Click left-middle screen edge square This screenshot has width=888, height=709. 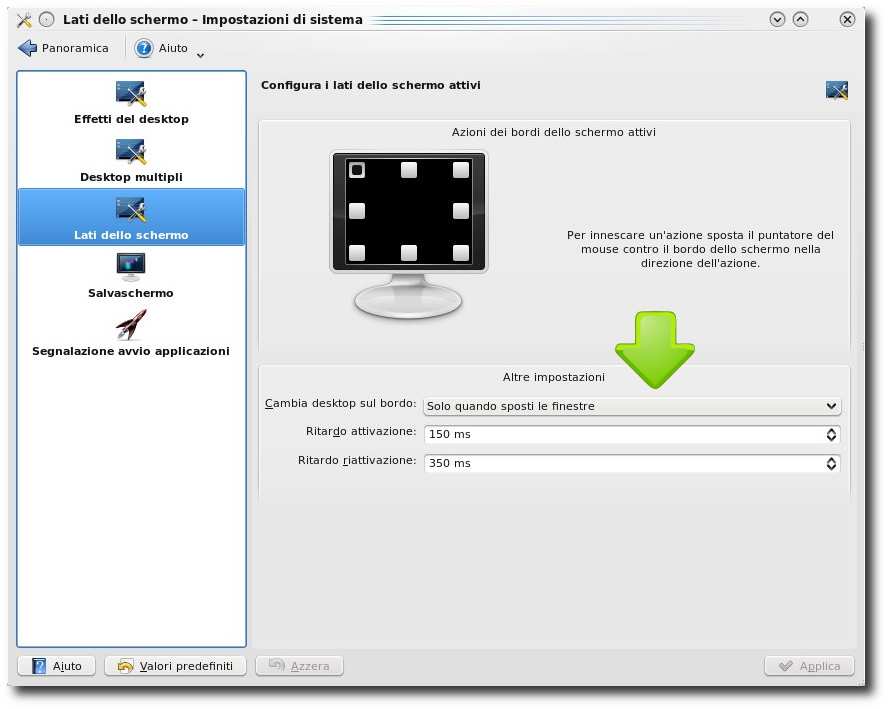[357, 211]
